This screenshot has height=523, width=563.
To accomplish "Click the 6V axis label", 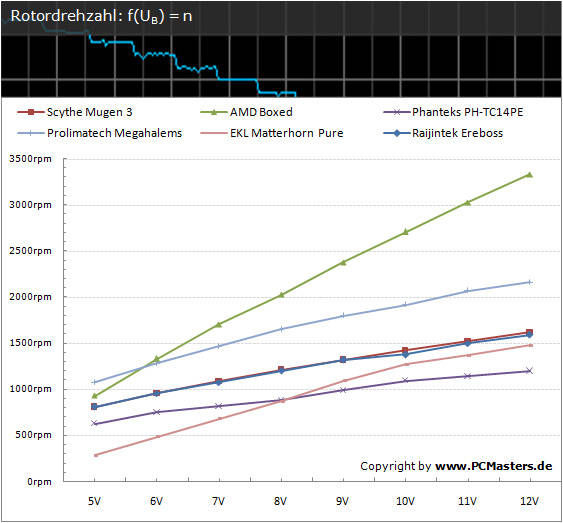I will 157,501.
